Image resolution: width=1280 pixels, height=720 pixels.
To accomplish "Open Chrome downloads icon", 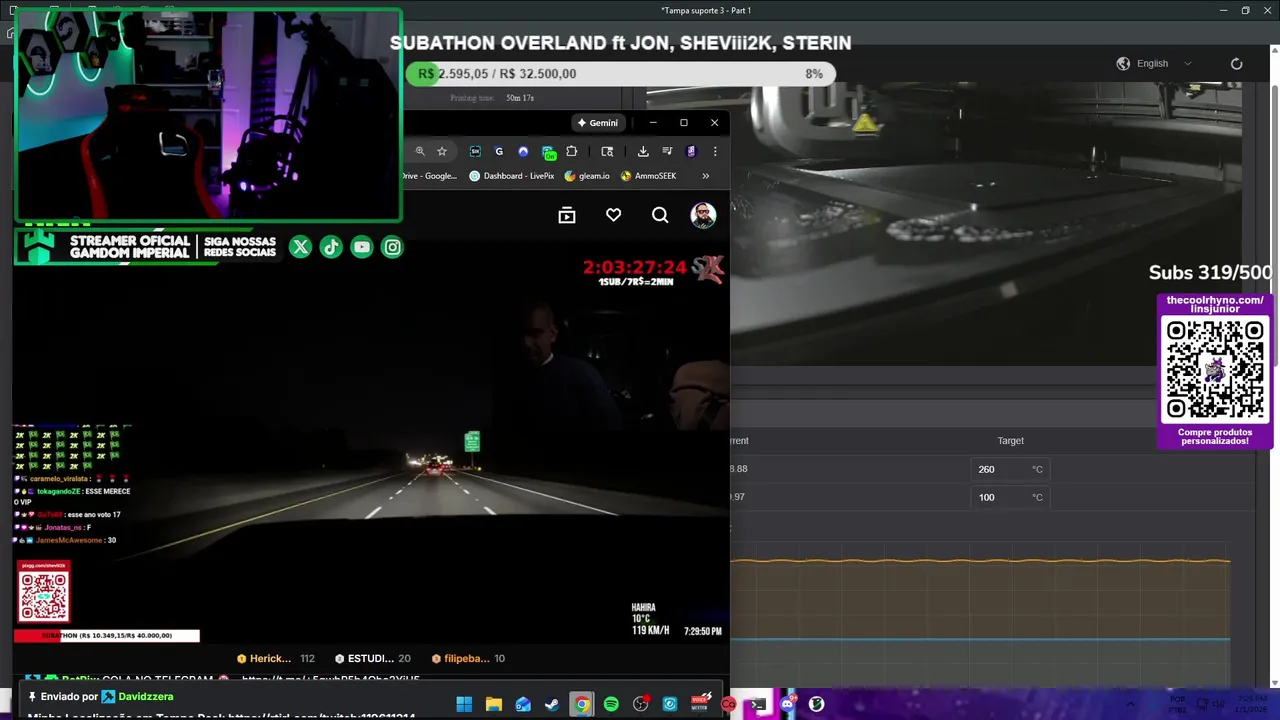I will tap(643, 151).
